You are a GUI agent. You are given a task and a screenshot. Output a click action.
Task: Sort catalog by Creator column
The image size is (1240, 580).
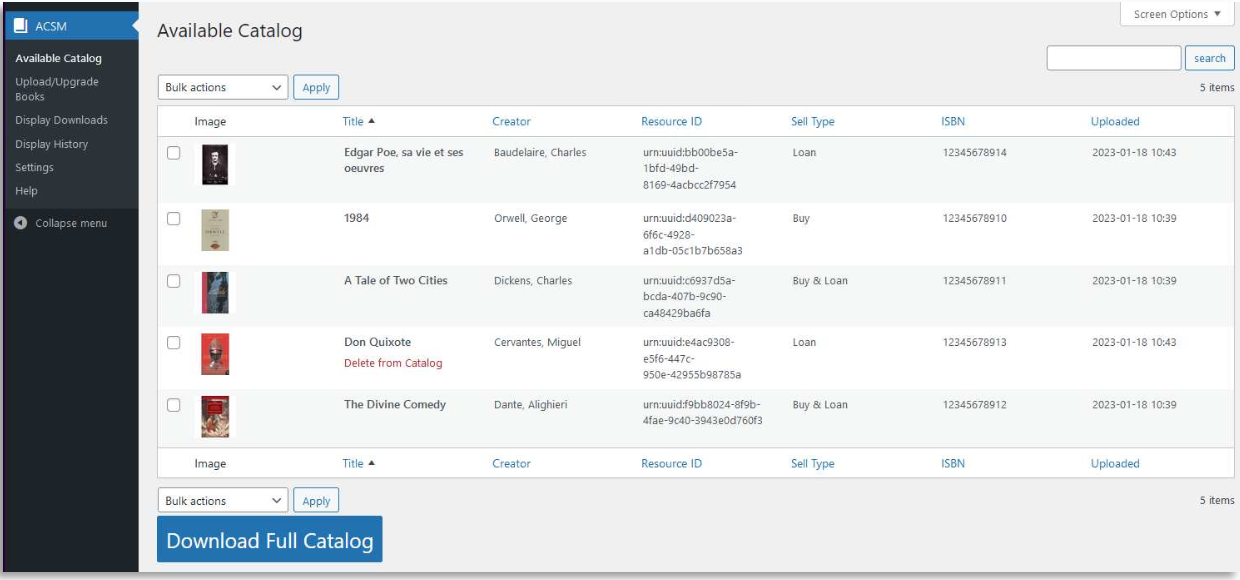(510, 121)
